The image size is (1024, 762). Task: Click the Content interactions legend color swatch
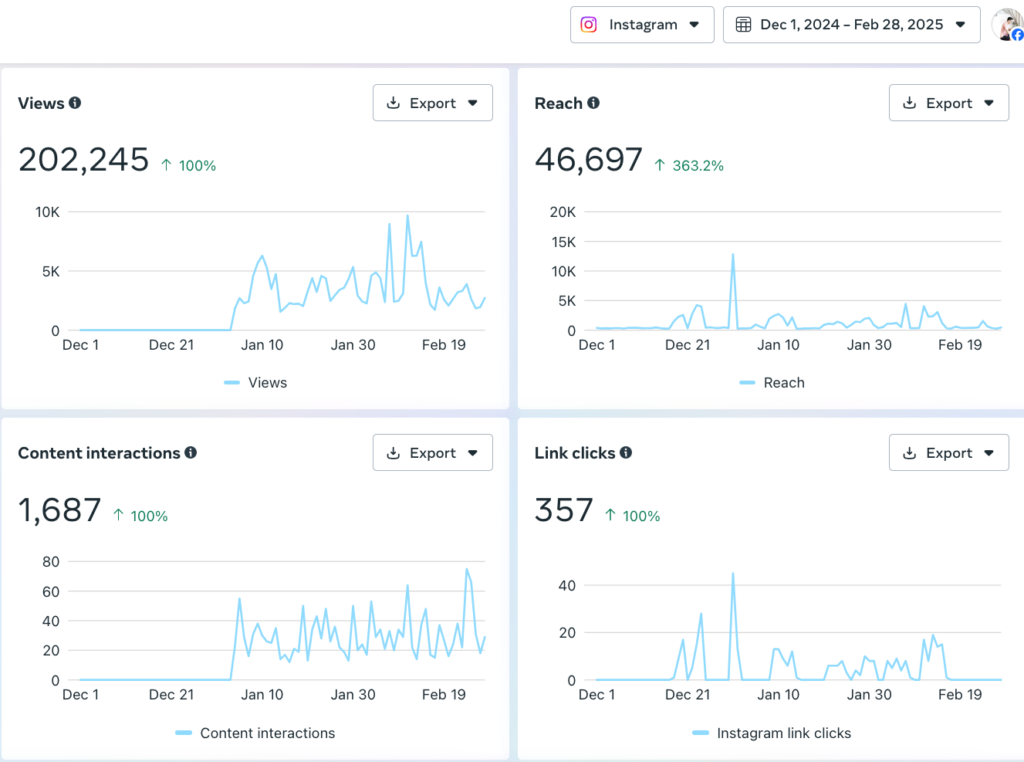click(184, 733)
